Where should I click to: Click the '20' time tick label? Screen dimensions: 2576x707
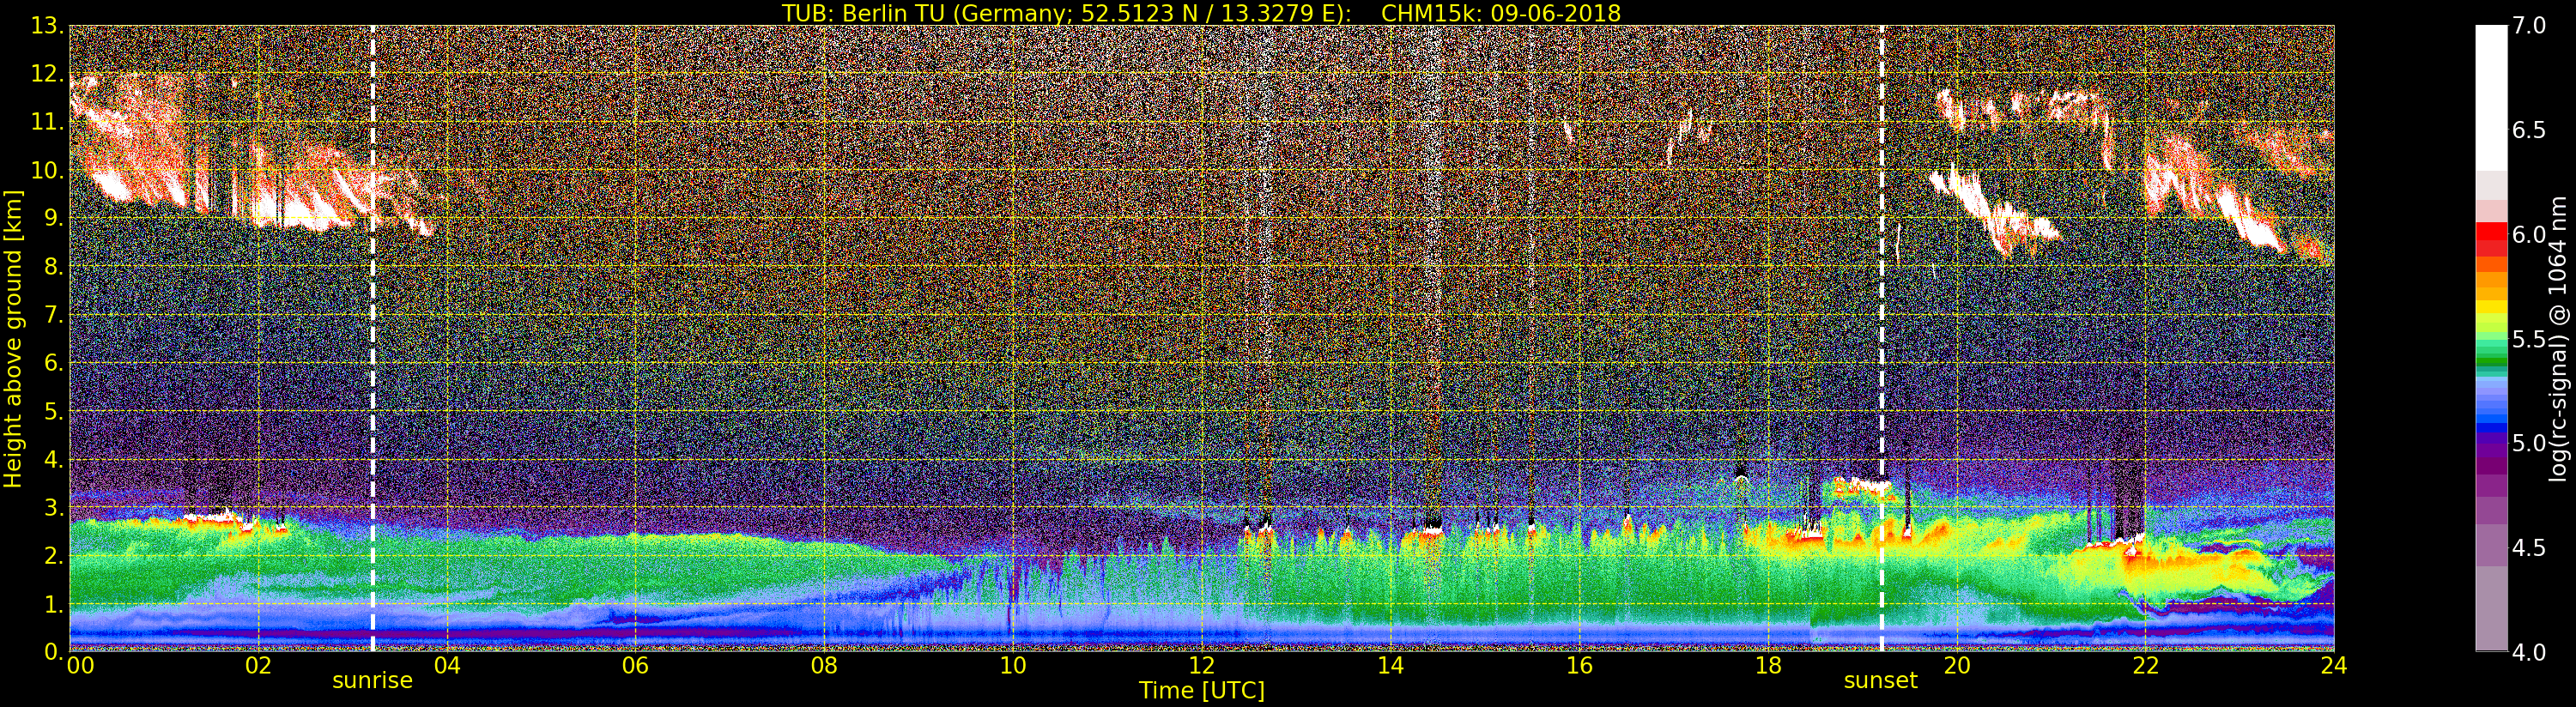point(1956,665)
